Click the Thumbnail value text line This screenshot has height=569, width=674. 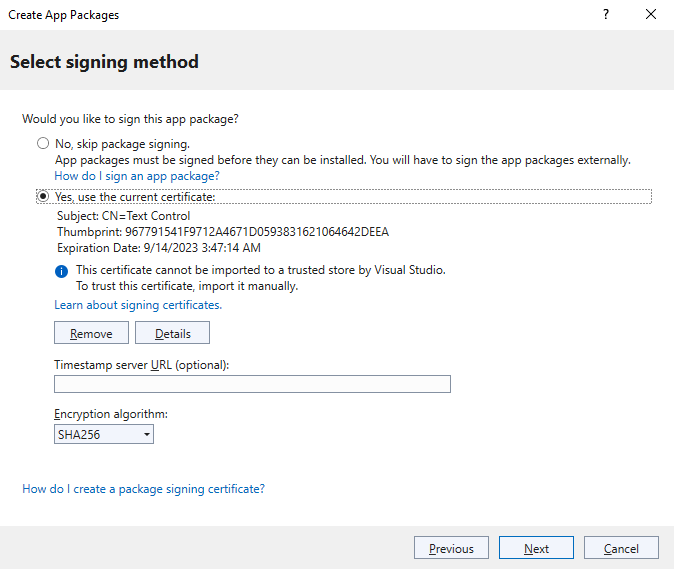pyautogui.click(x=223, y=232)
